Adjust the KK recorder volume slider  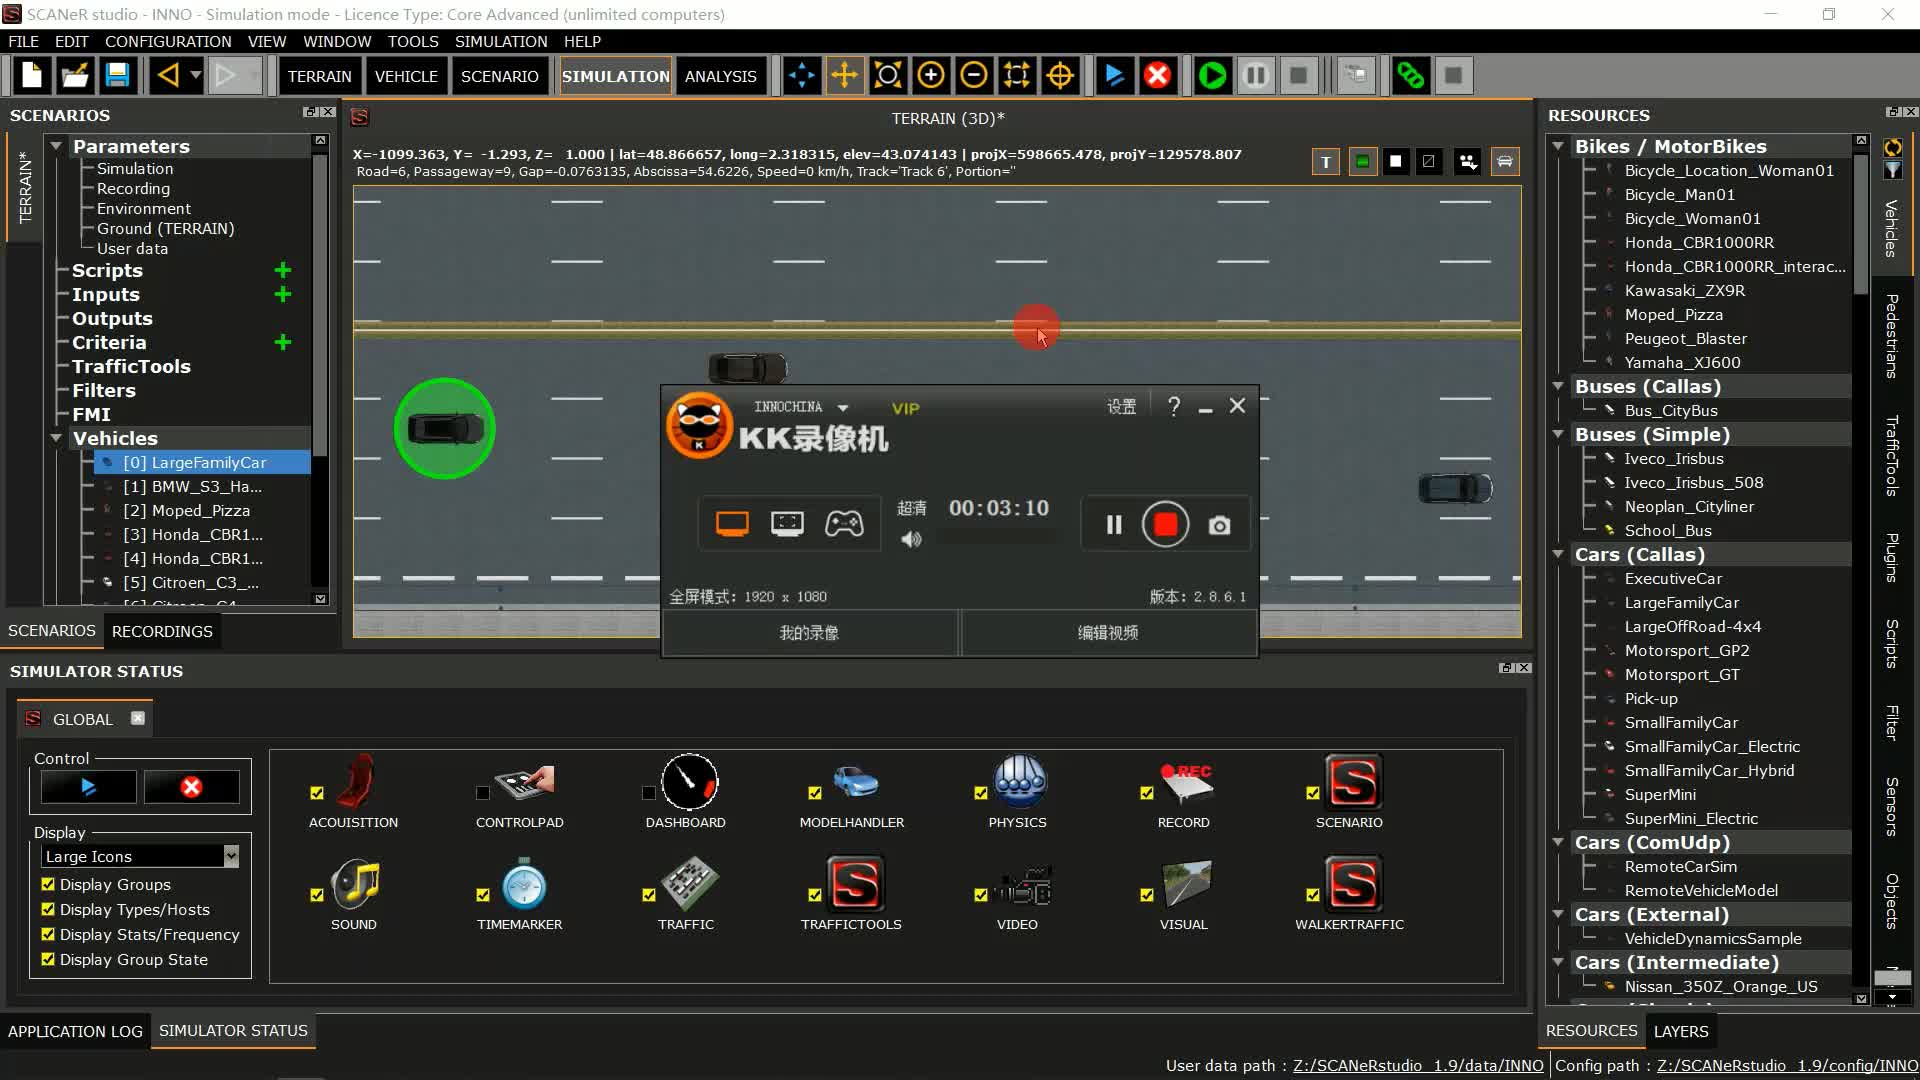click(x=996, y=539)
